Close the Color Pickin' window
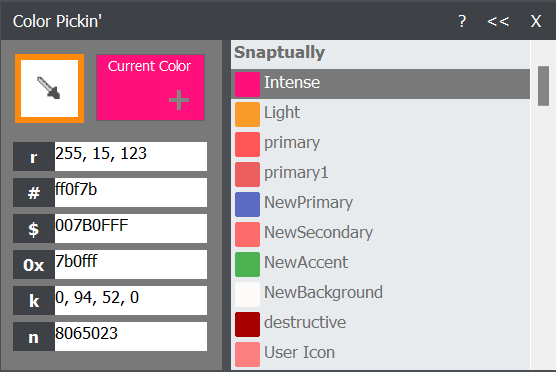The height and width of the screenshot is (372, 556). click(x=535, y=22)
